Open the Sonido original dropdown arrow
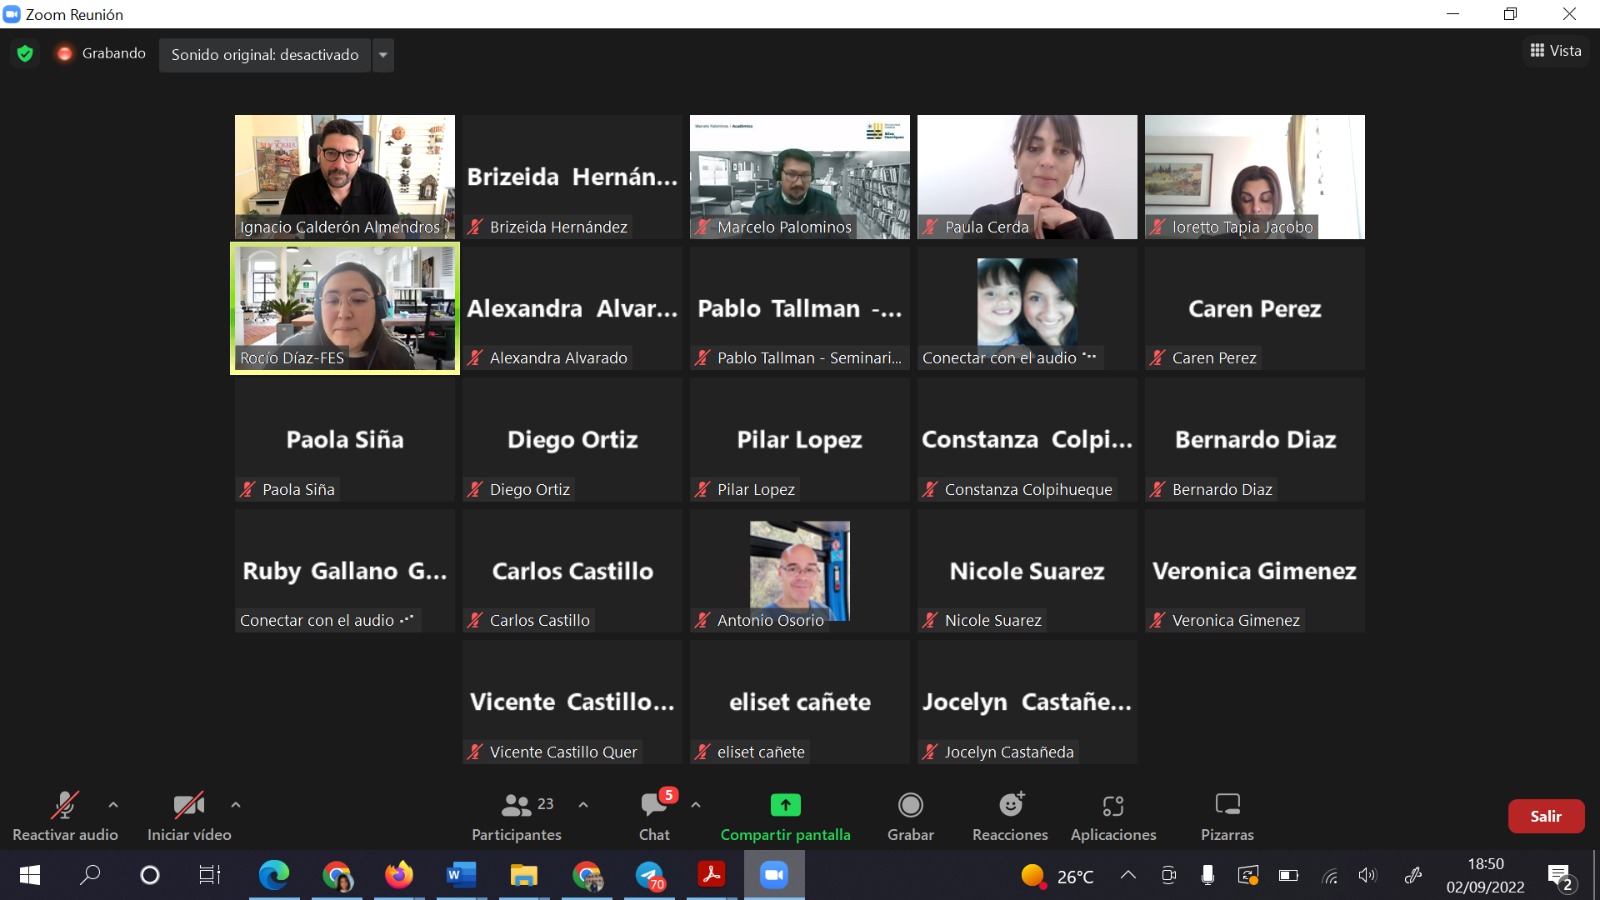1600x900 pixels. coord(383,55)
